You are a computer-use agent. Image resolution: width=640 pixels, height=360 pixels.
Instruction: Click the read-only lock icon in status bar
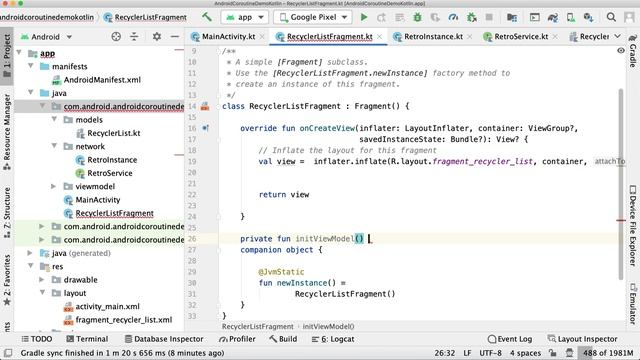point(553,353)
